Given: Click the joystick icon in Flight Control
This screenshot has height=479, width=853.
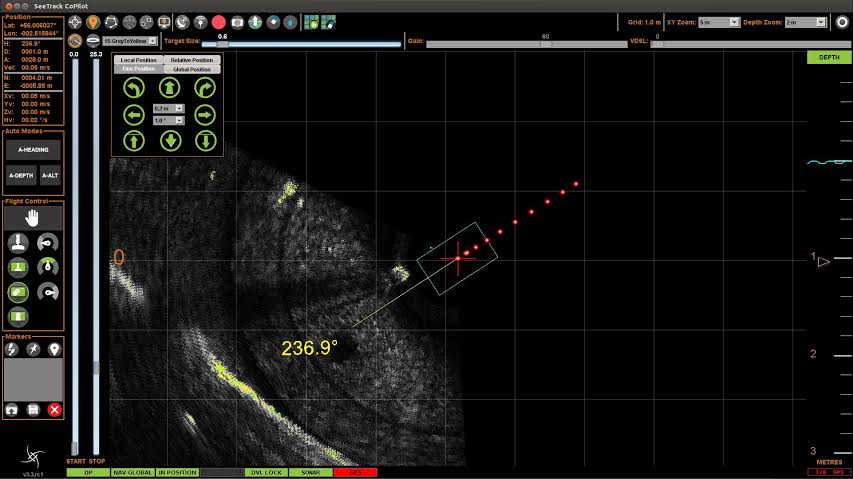Looking at the screenshot, I should click(x=18, y=242).
